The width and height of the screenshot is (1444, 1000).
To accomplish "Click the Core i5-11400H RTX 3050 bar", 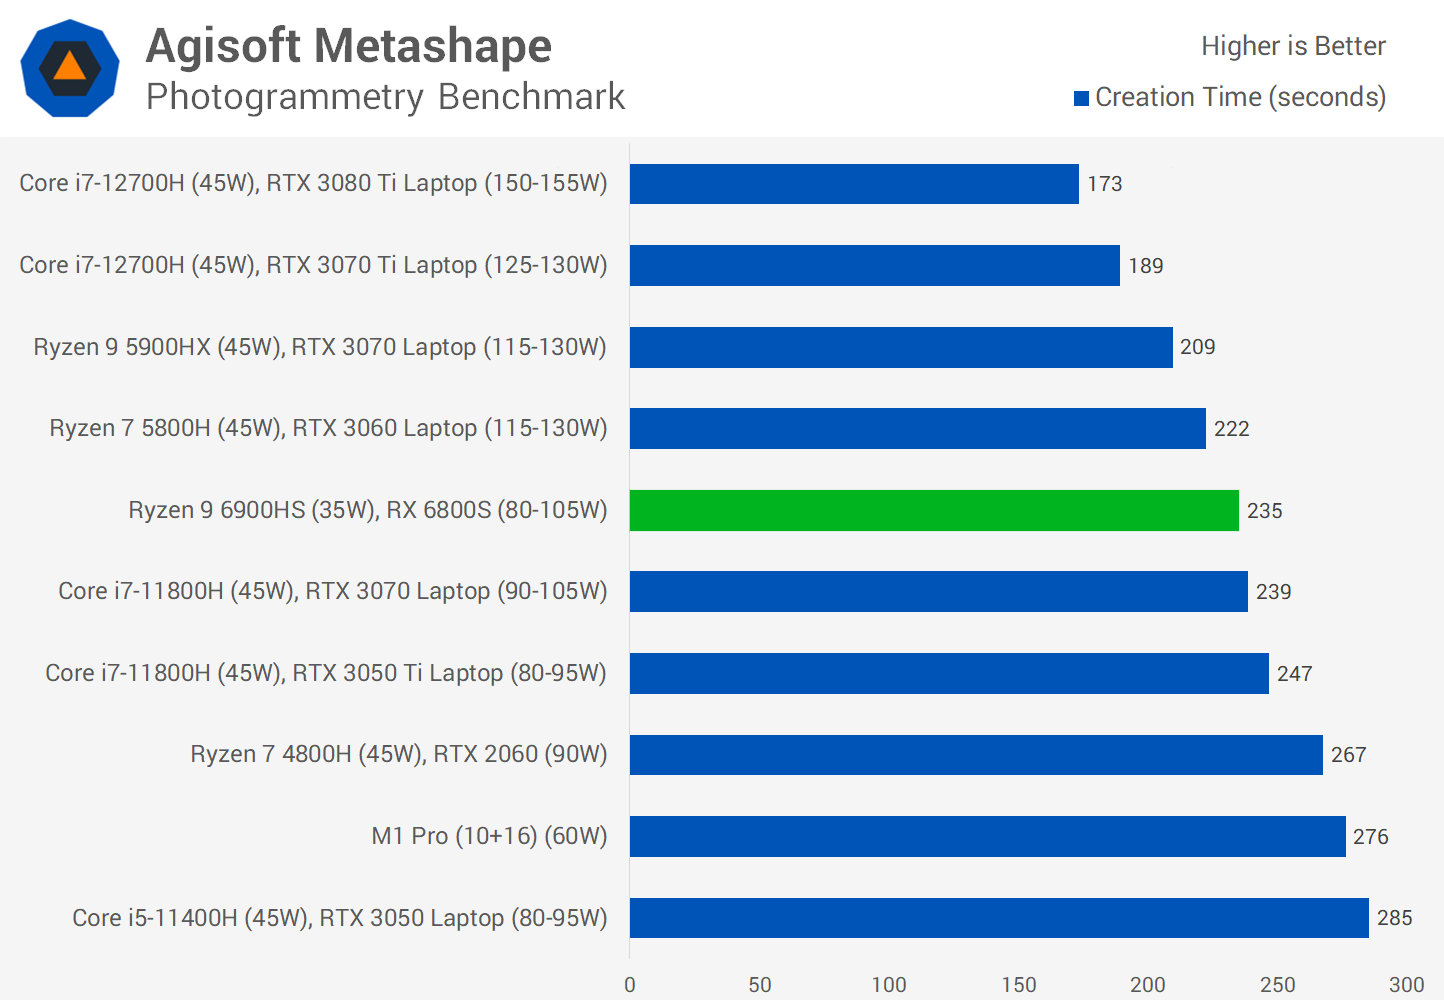I will click(x=999, y=918).
